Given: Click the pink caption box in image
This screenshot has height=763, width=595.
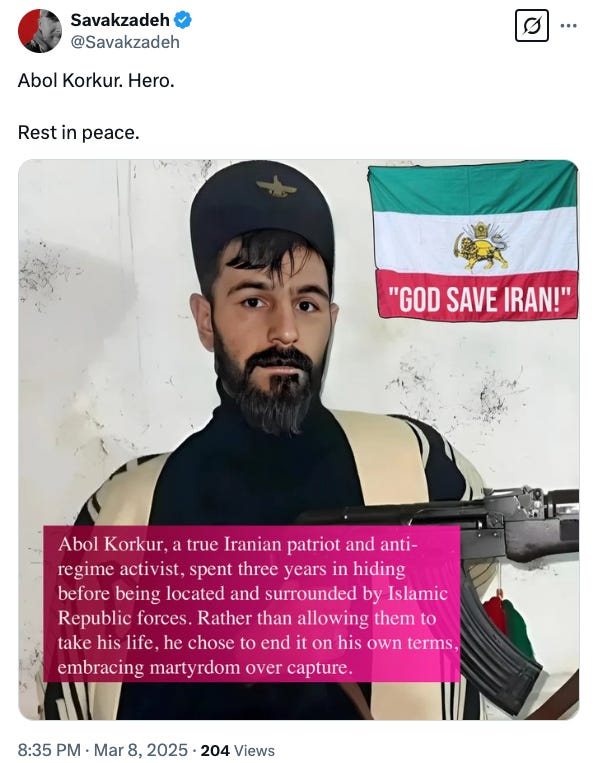Looking at the screenshot, I should pos(252,604).
